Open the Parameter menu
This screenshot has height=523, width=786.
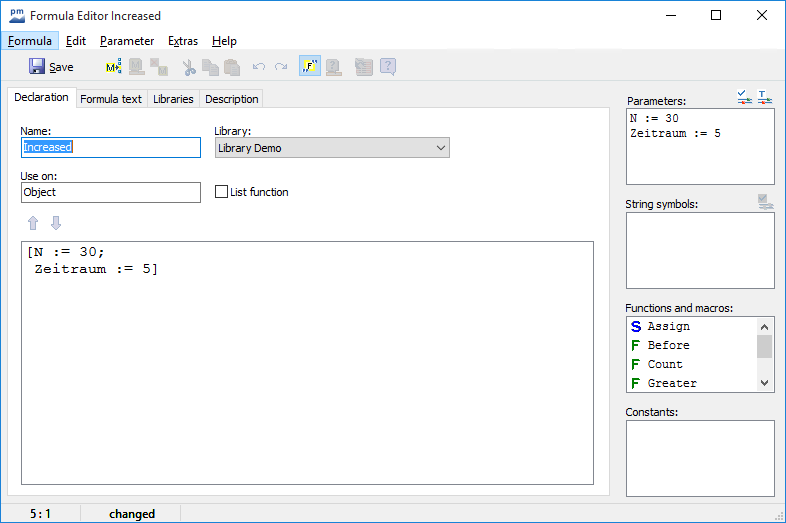[127, 41]
